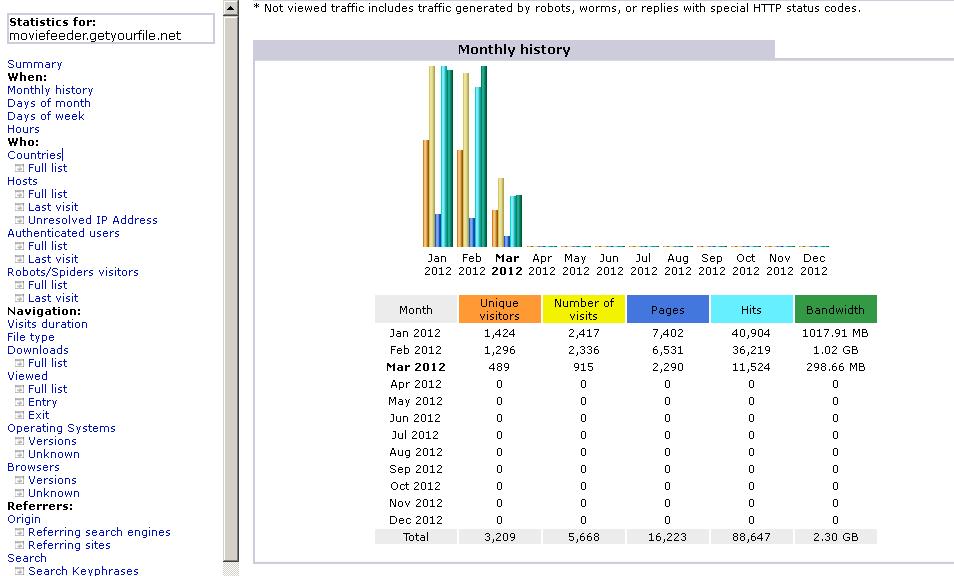Click the icon next to Viewed Entry
Image resolution: width=954 pixels, height=576 pixels.
tap(19, 402)
